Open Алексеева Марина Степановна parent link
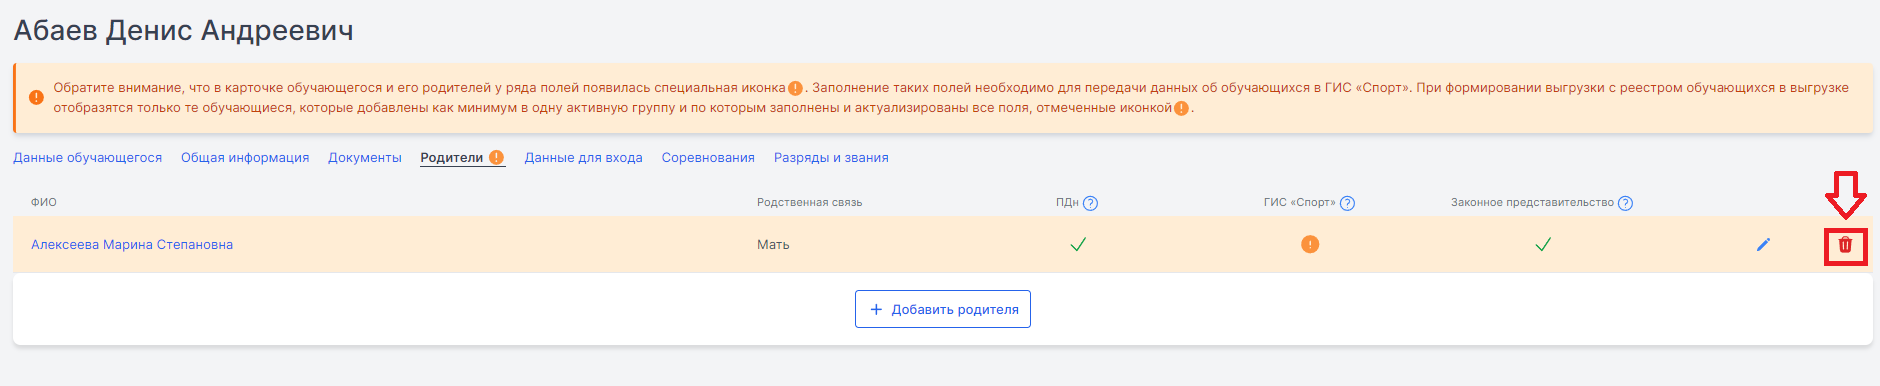1880x386 pixels. [132, 244]
